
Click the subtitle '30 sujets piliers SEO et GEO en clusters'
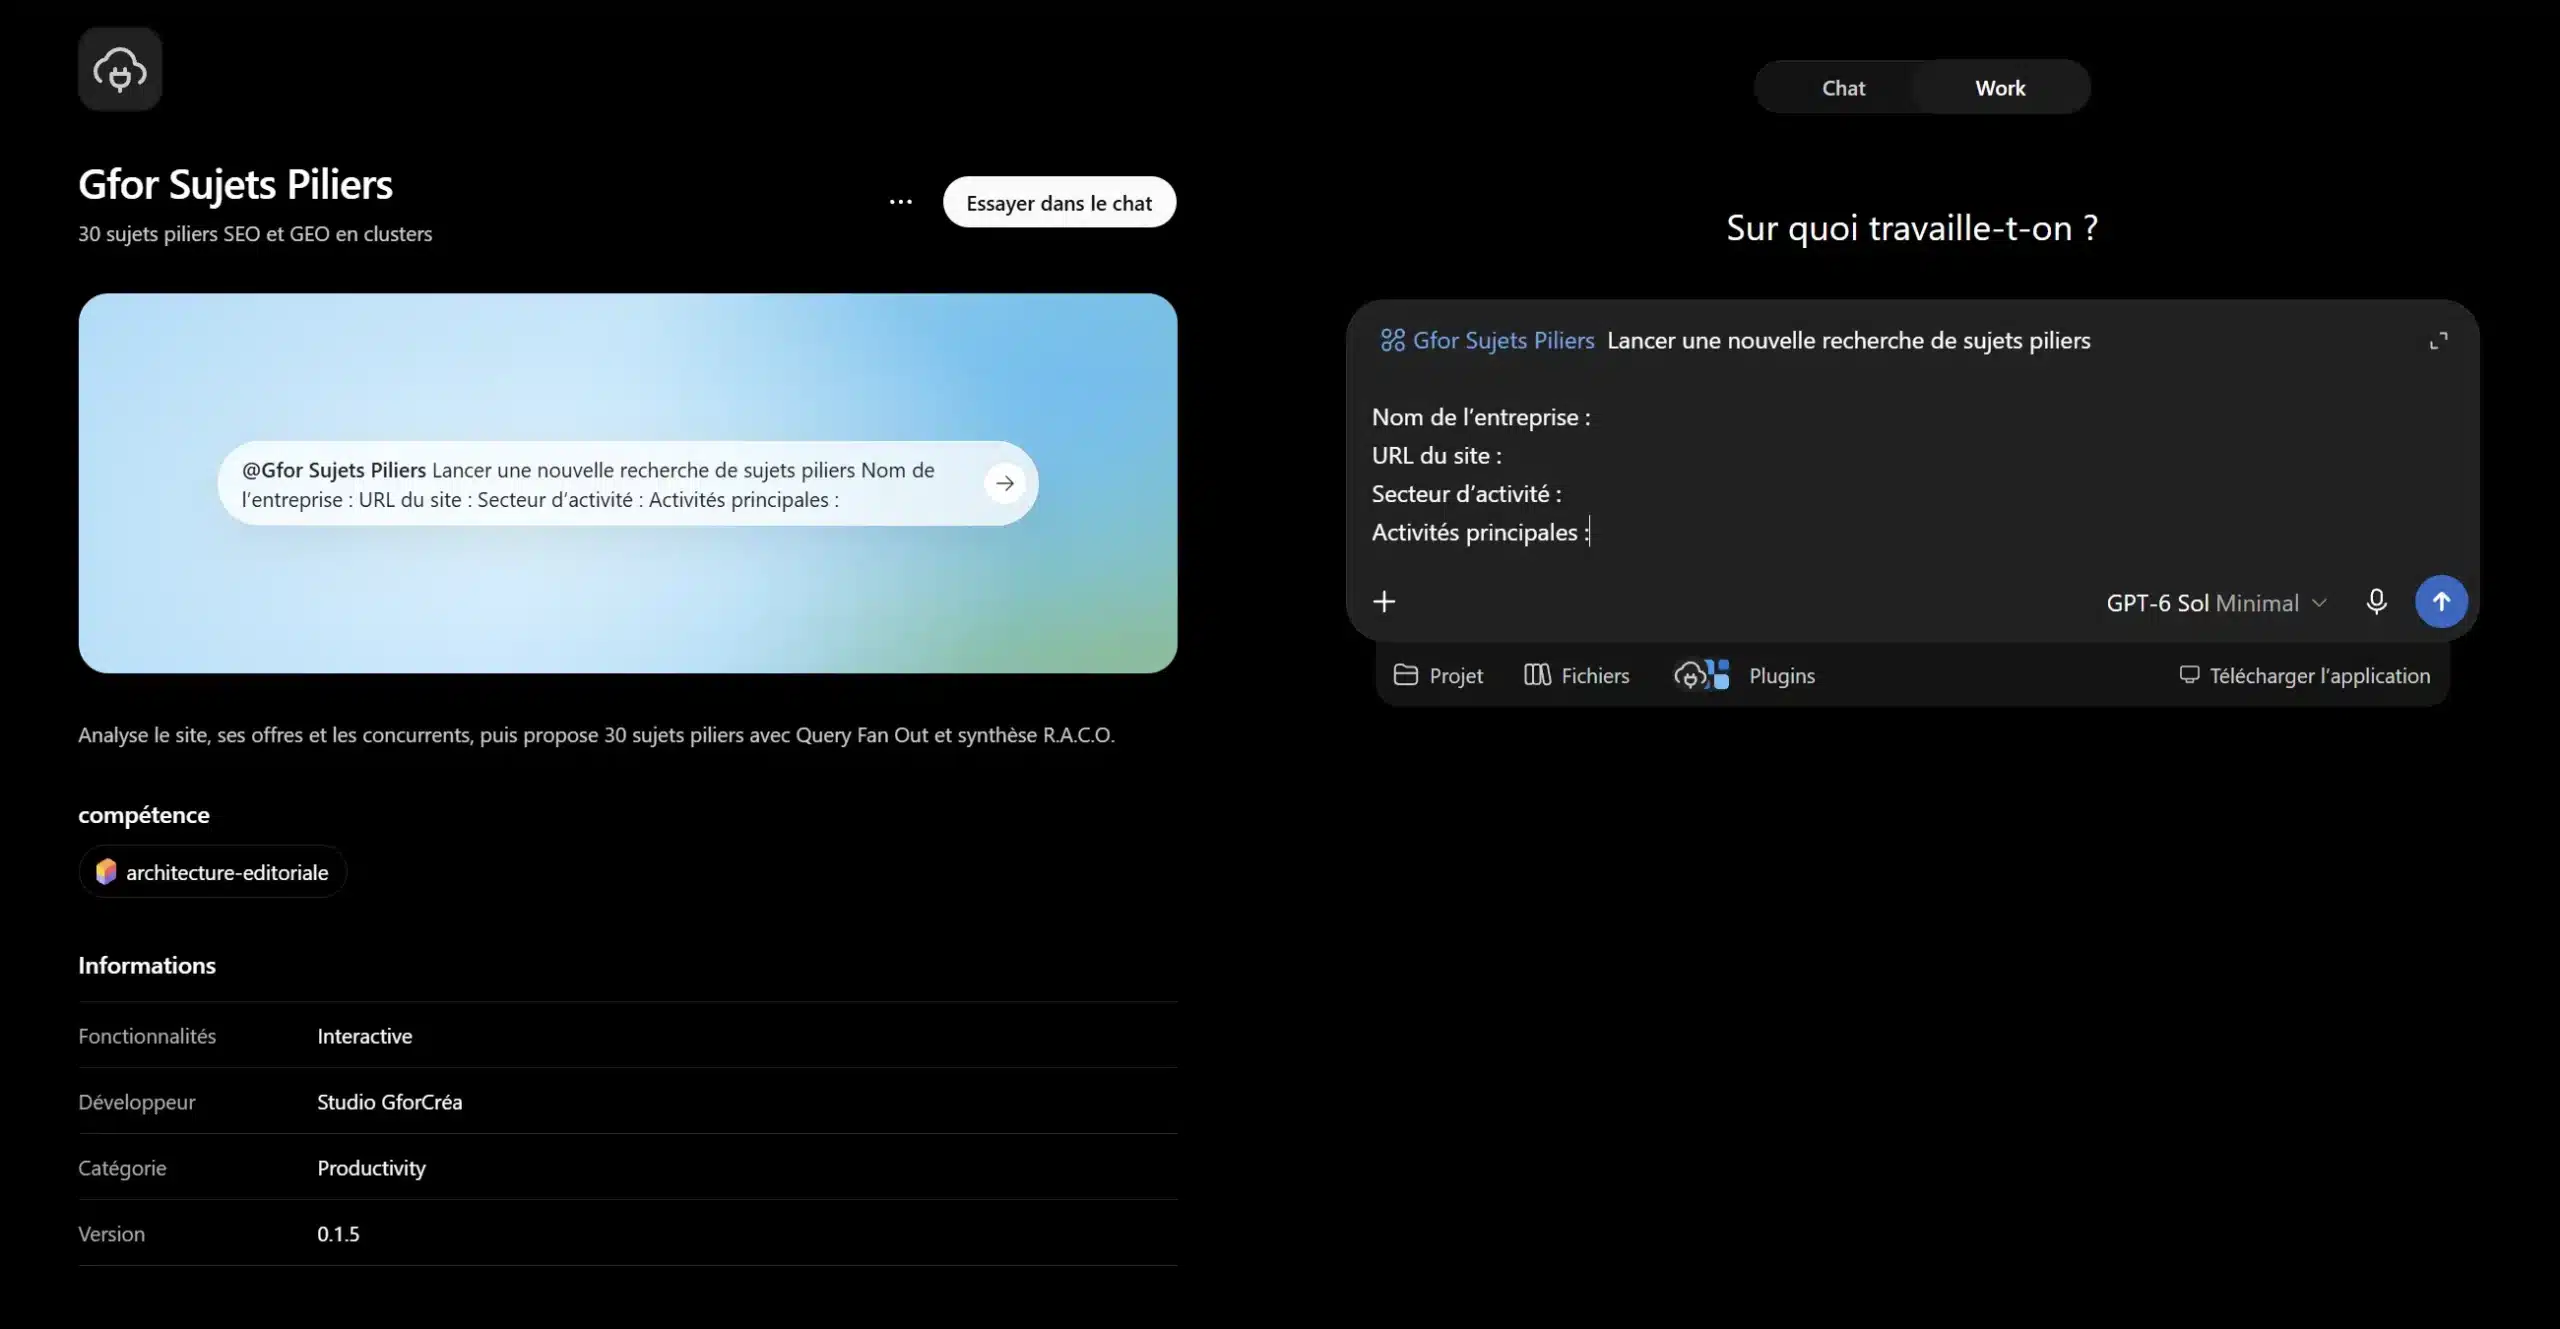(x=255, y=234)
